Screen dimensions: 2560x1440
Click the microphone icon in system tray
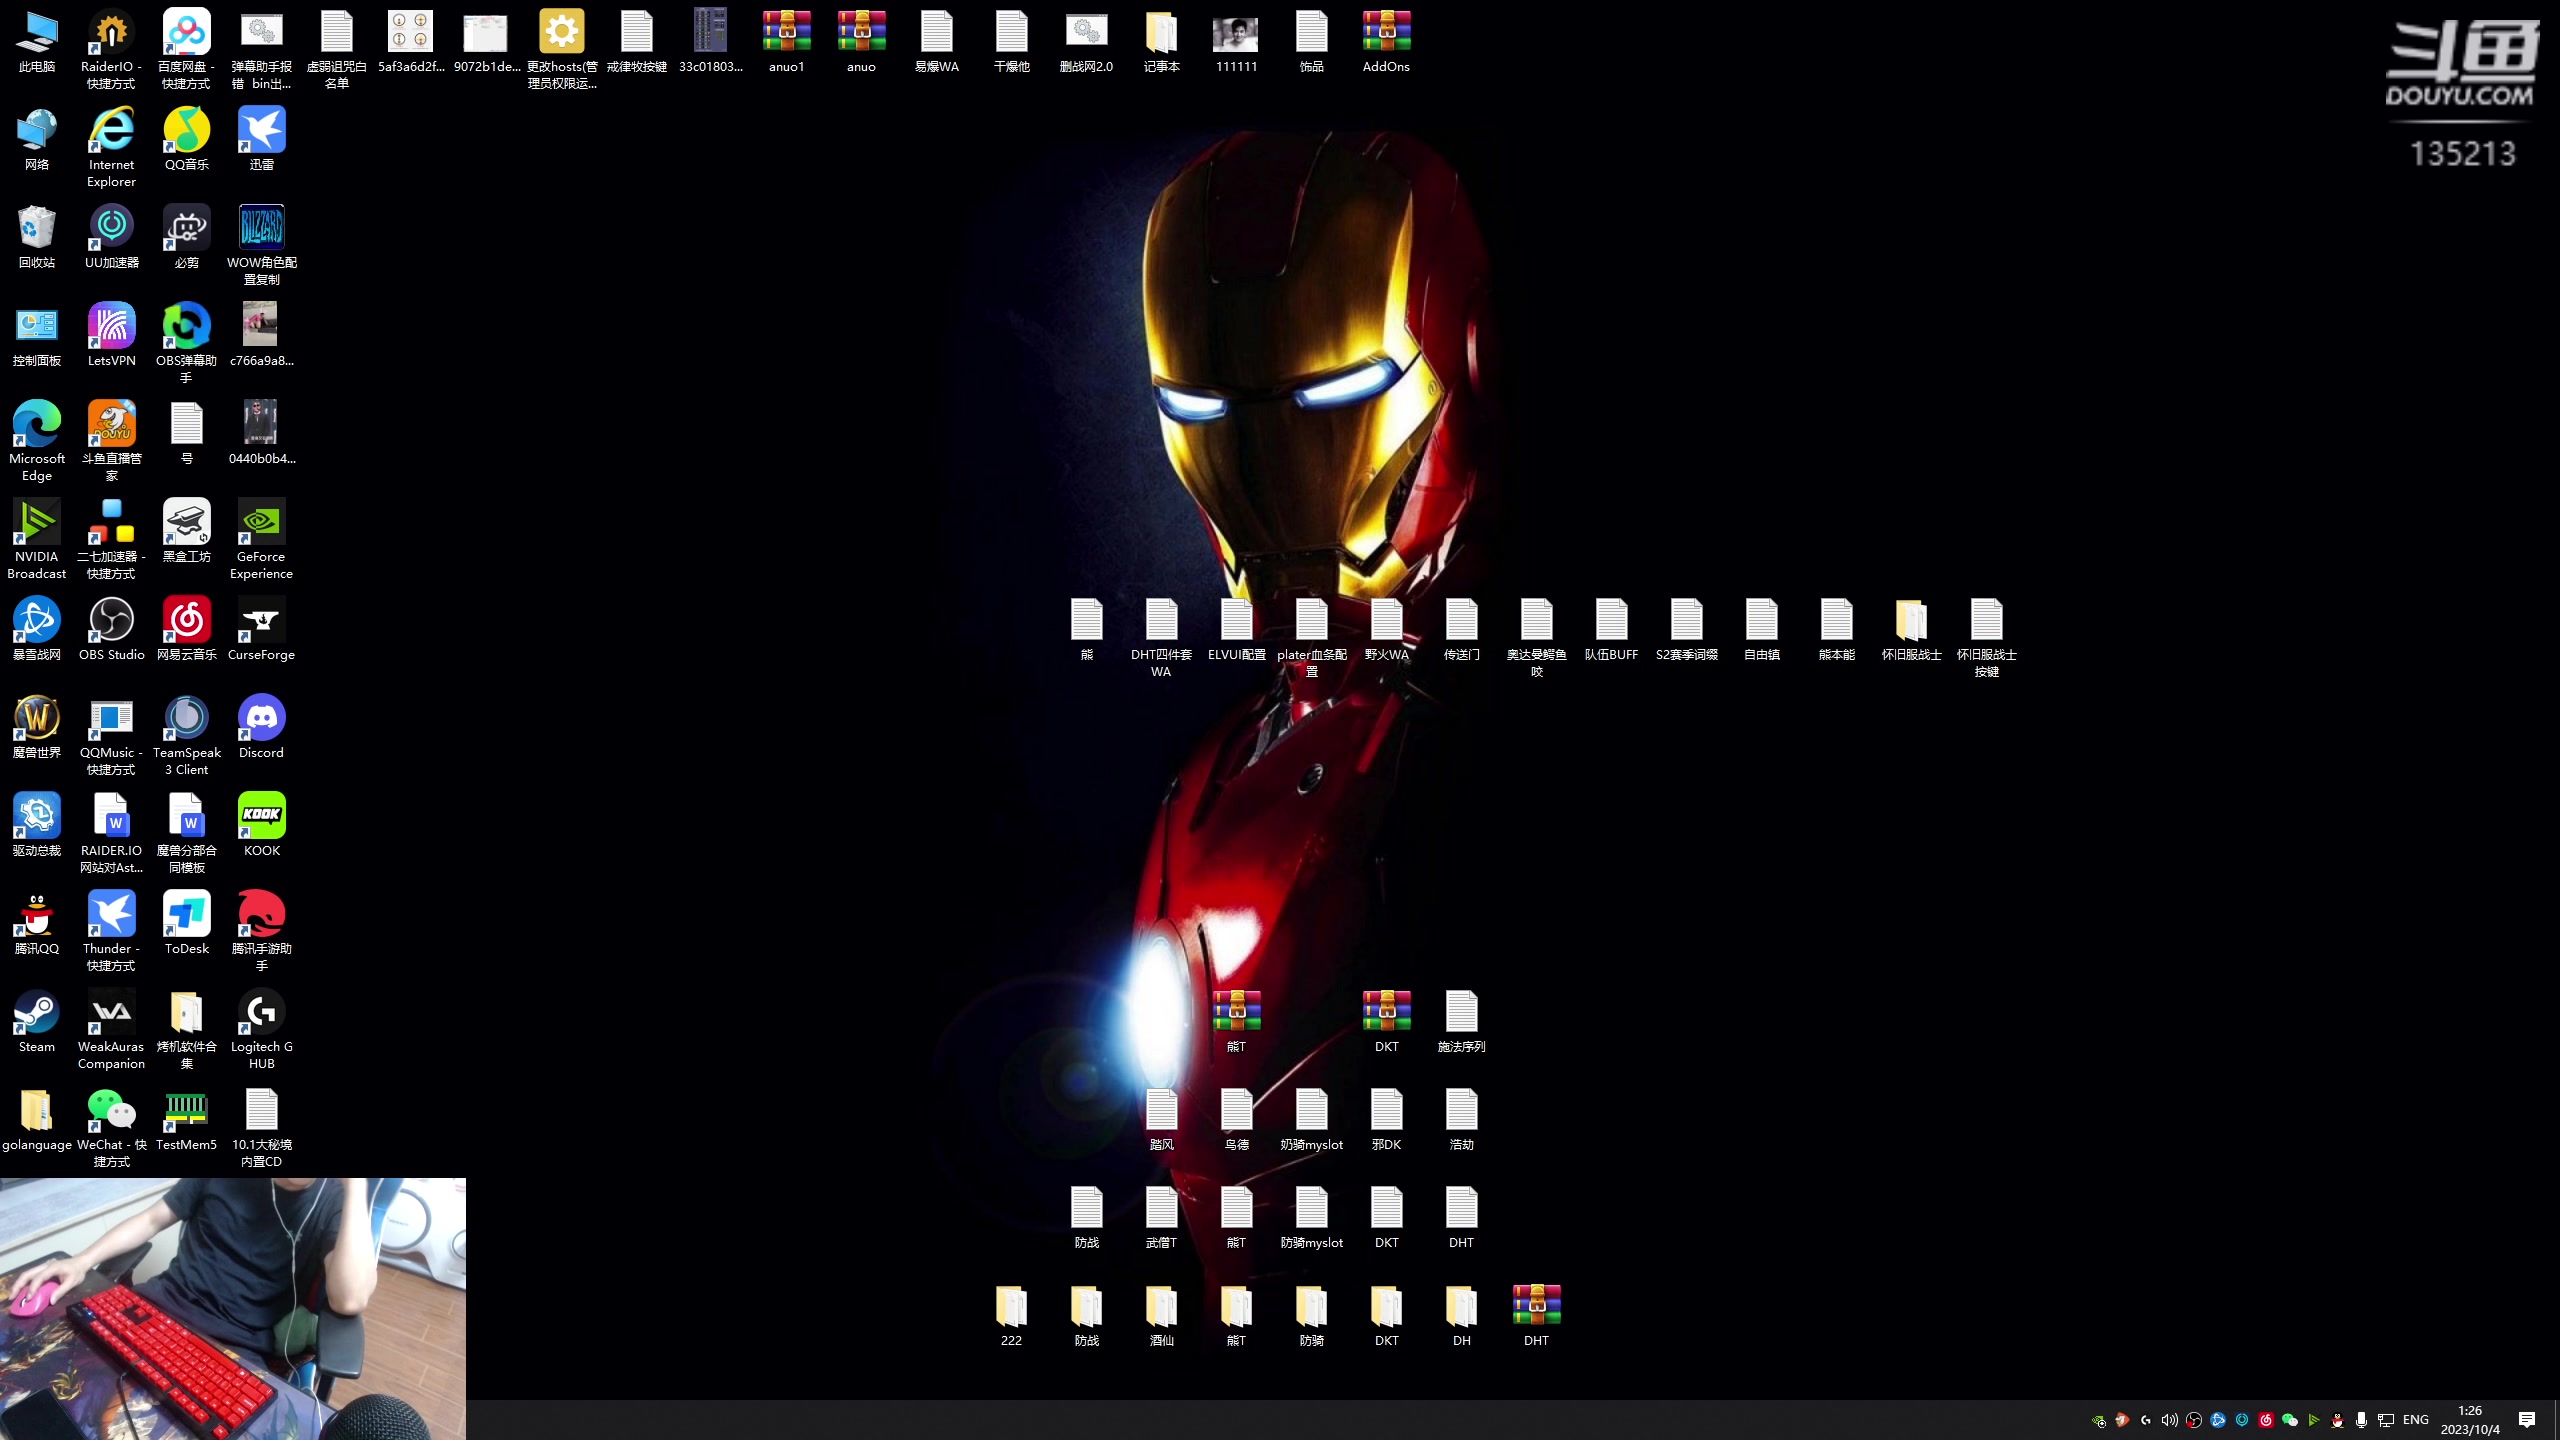(2361, 1420)
